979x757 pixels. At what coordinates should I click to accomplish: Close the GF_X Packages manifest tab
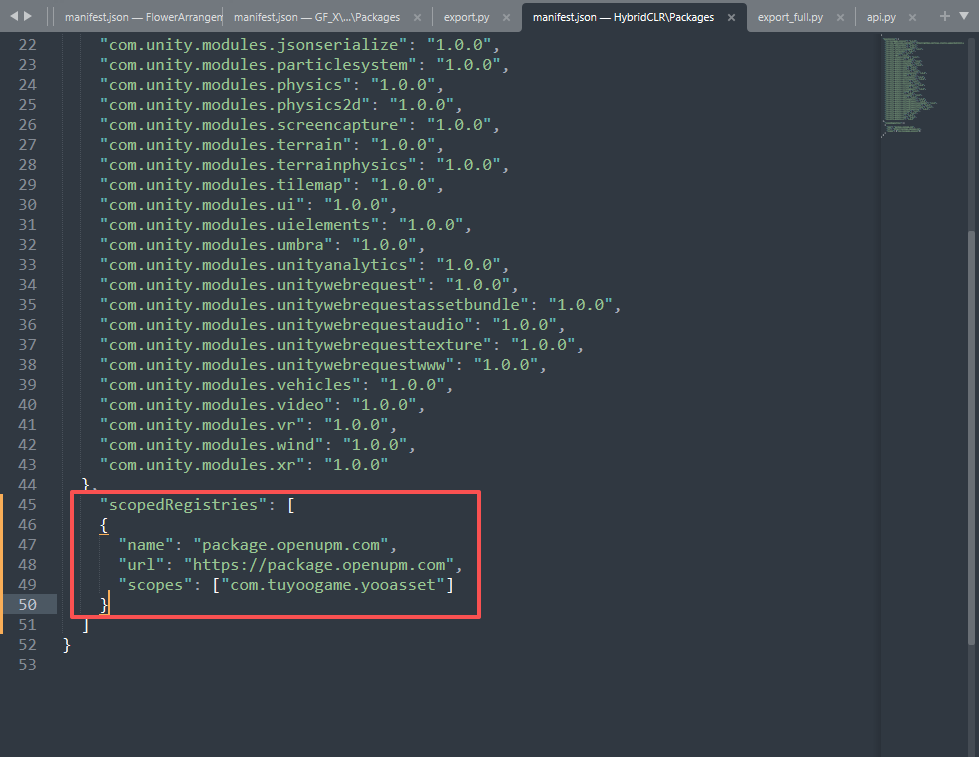[417, 17]
